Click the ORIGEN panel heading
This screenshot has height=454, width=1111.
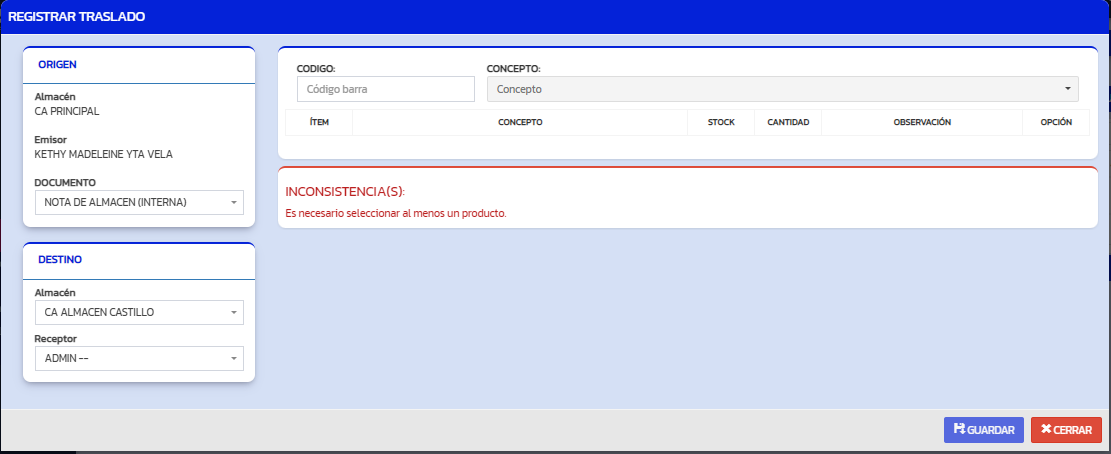(58, 65)
